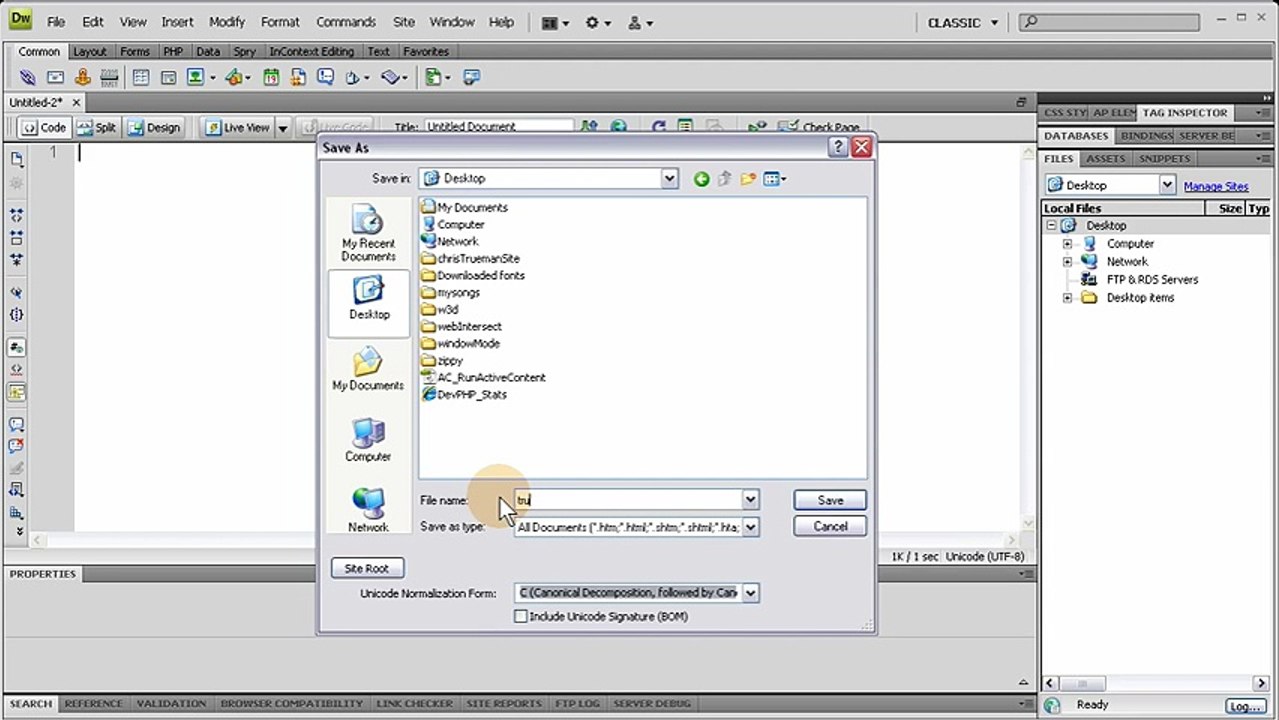Open the Insert menu

coord(177,22)
